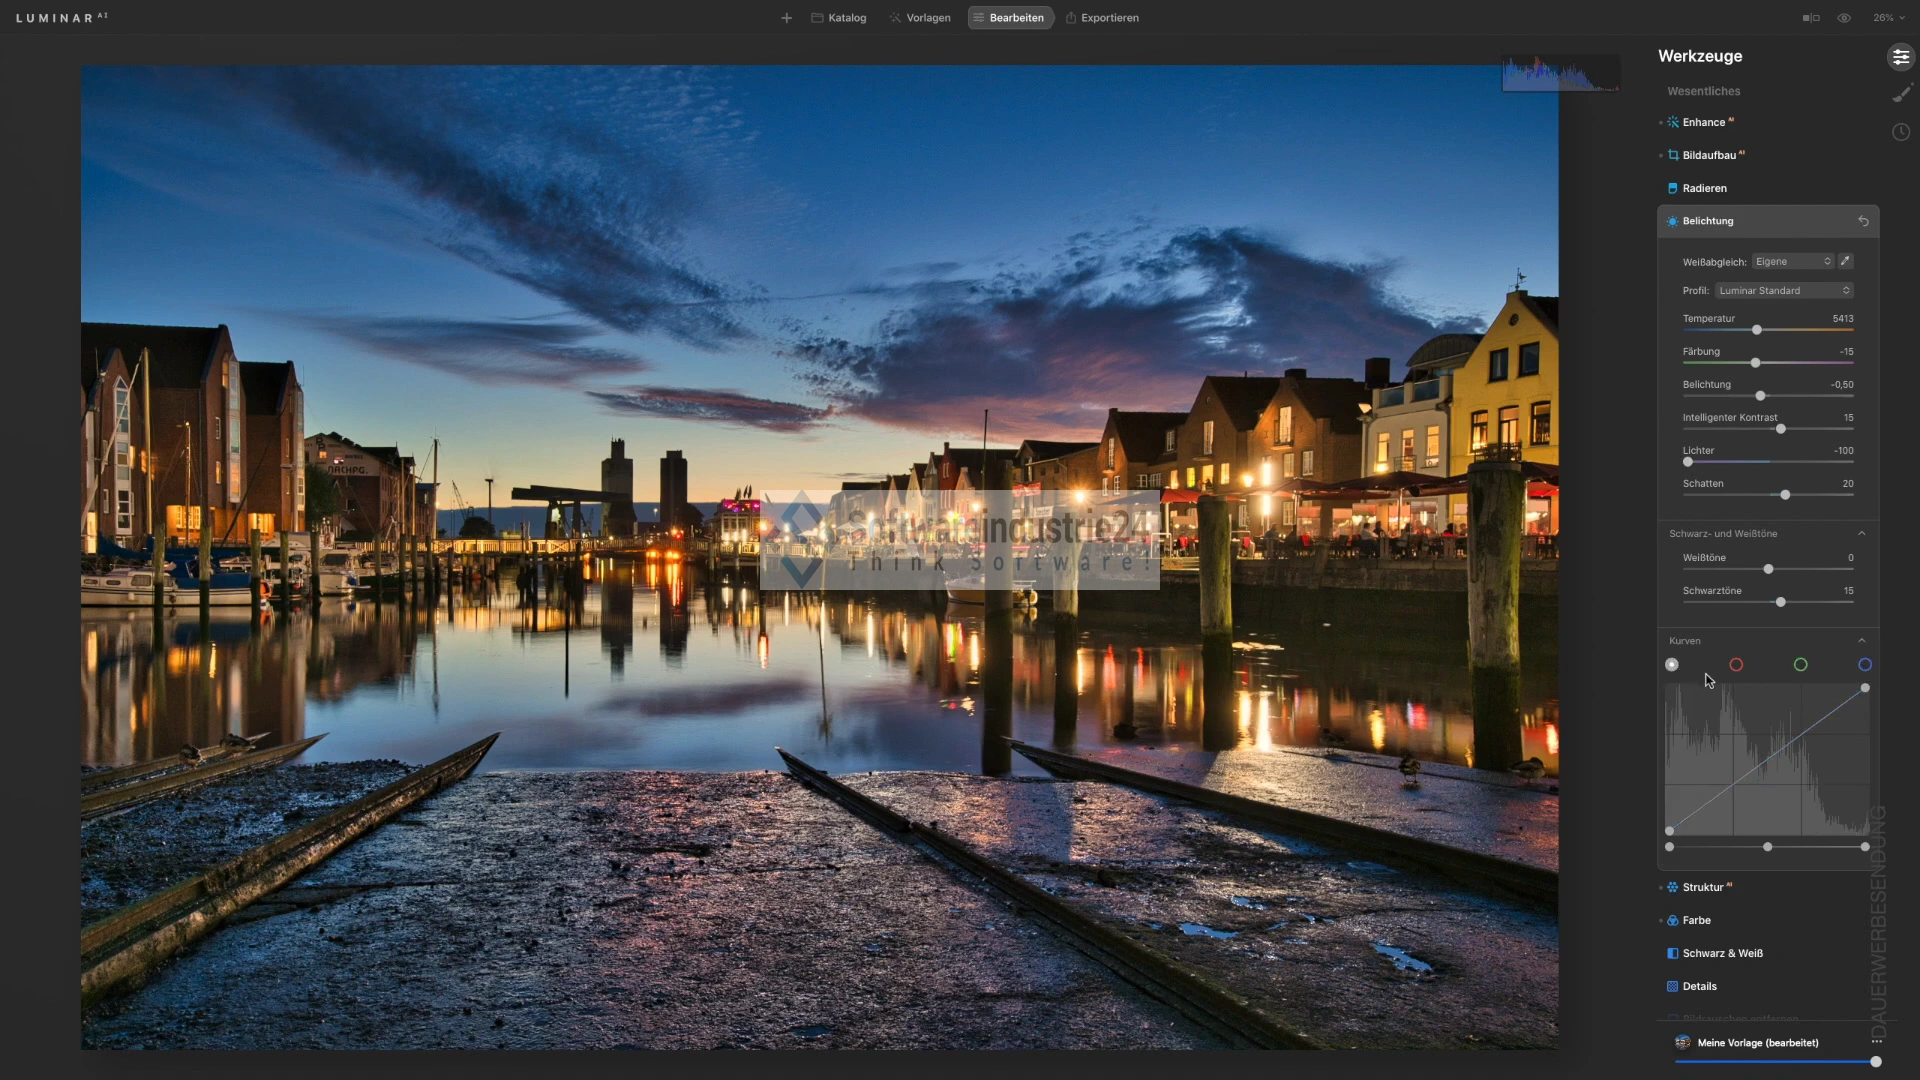The height and width of the screenshot is (1080, 1920).
Task: Open the tools sliders panel icon
Action: [x=1900, y=57]
